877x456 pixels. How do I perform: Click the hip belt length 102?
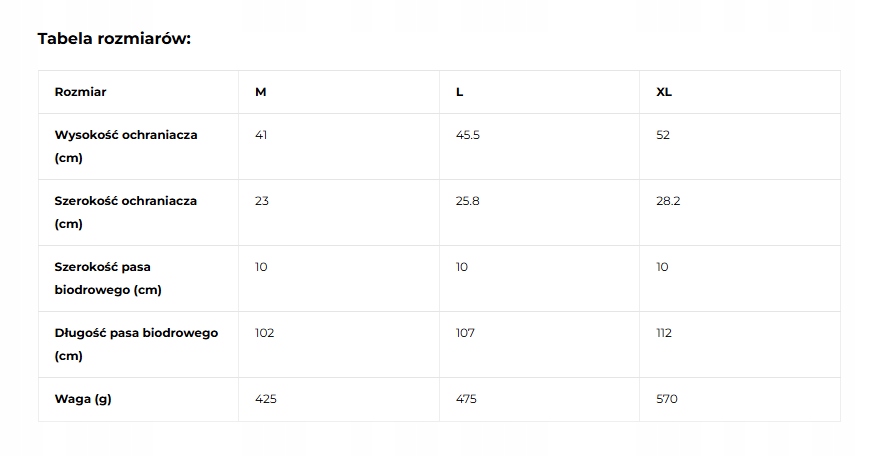click(265, 333)
